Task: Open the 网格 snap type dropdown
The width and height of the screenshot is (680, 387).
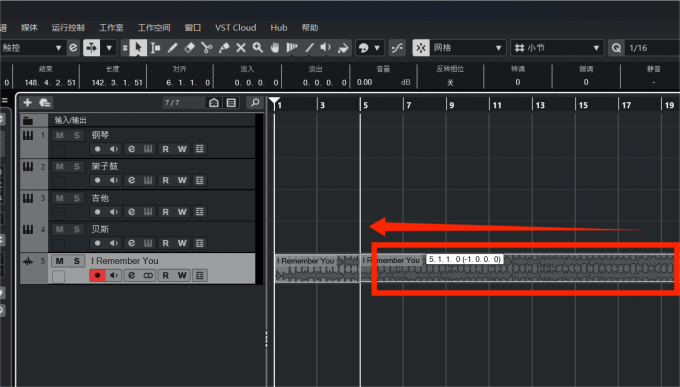Action: click(x=468, y=48)
